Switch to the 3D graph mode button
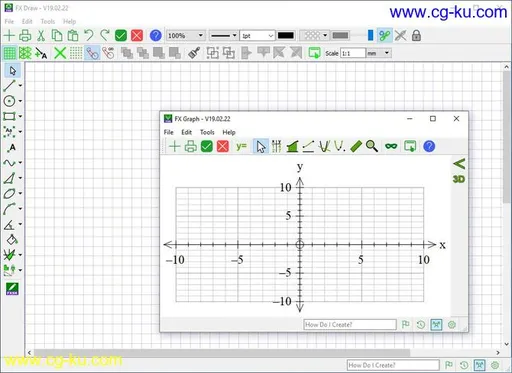 [x=459, y=179]
